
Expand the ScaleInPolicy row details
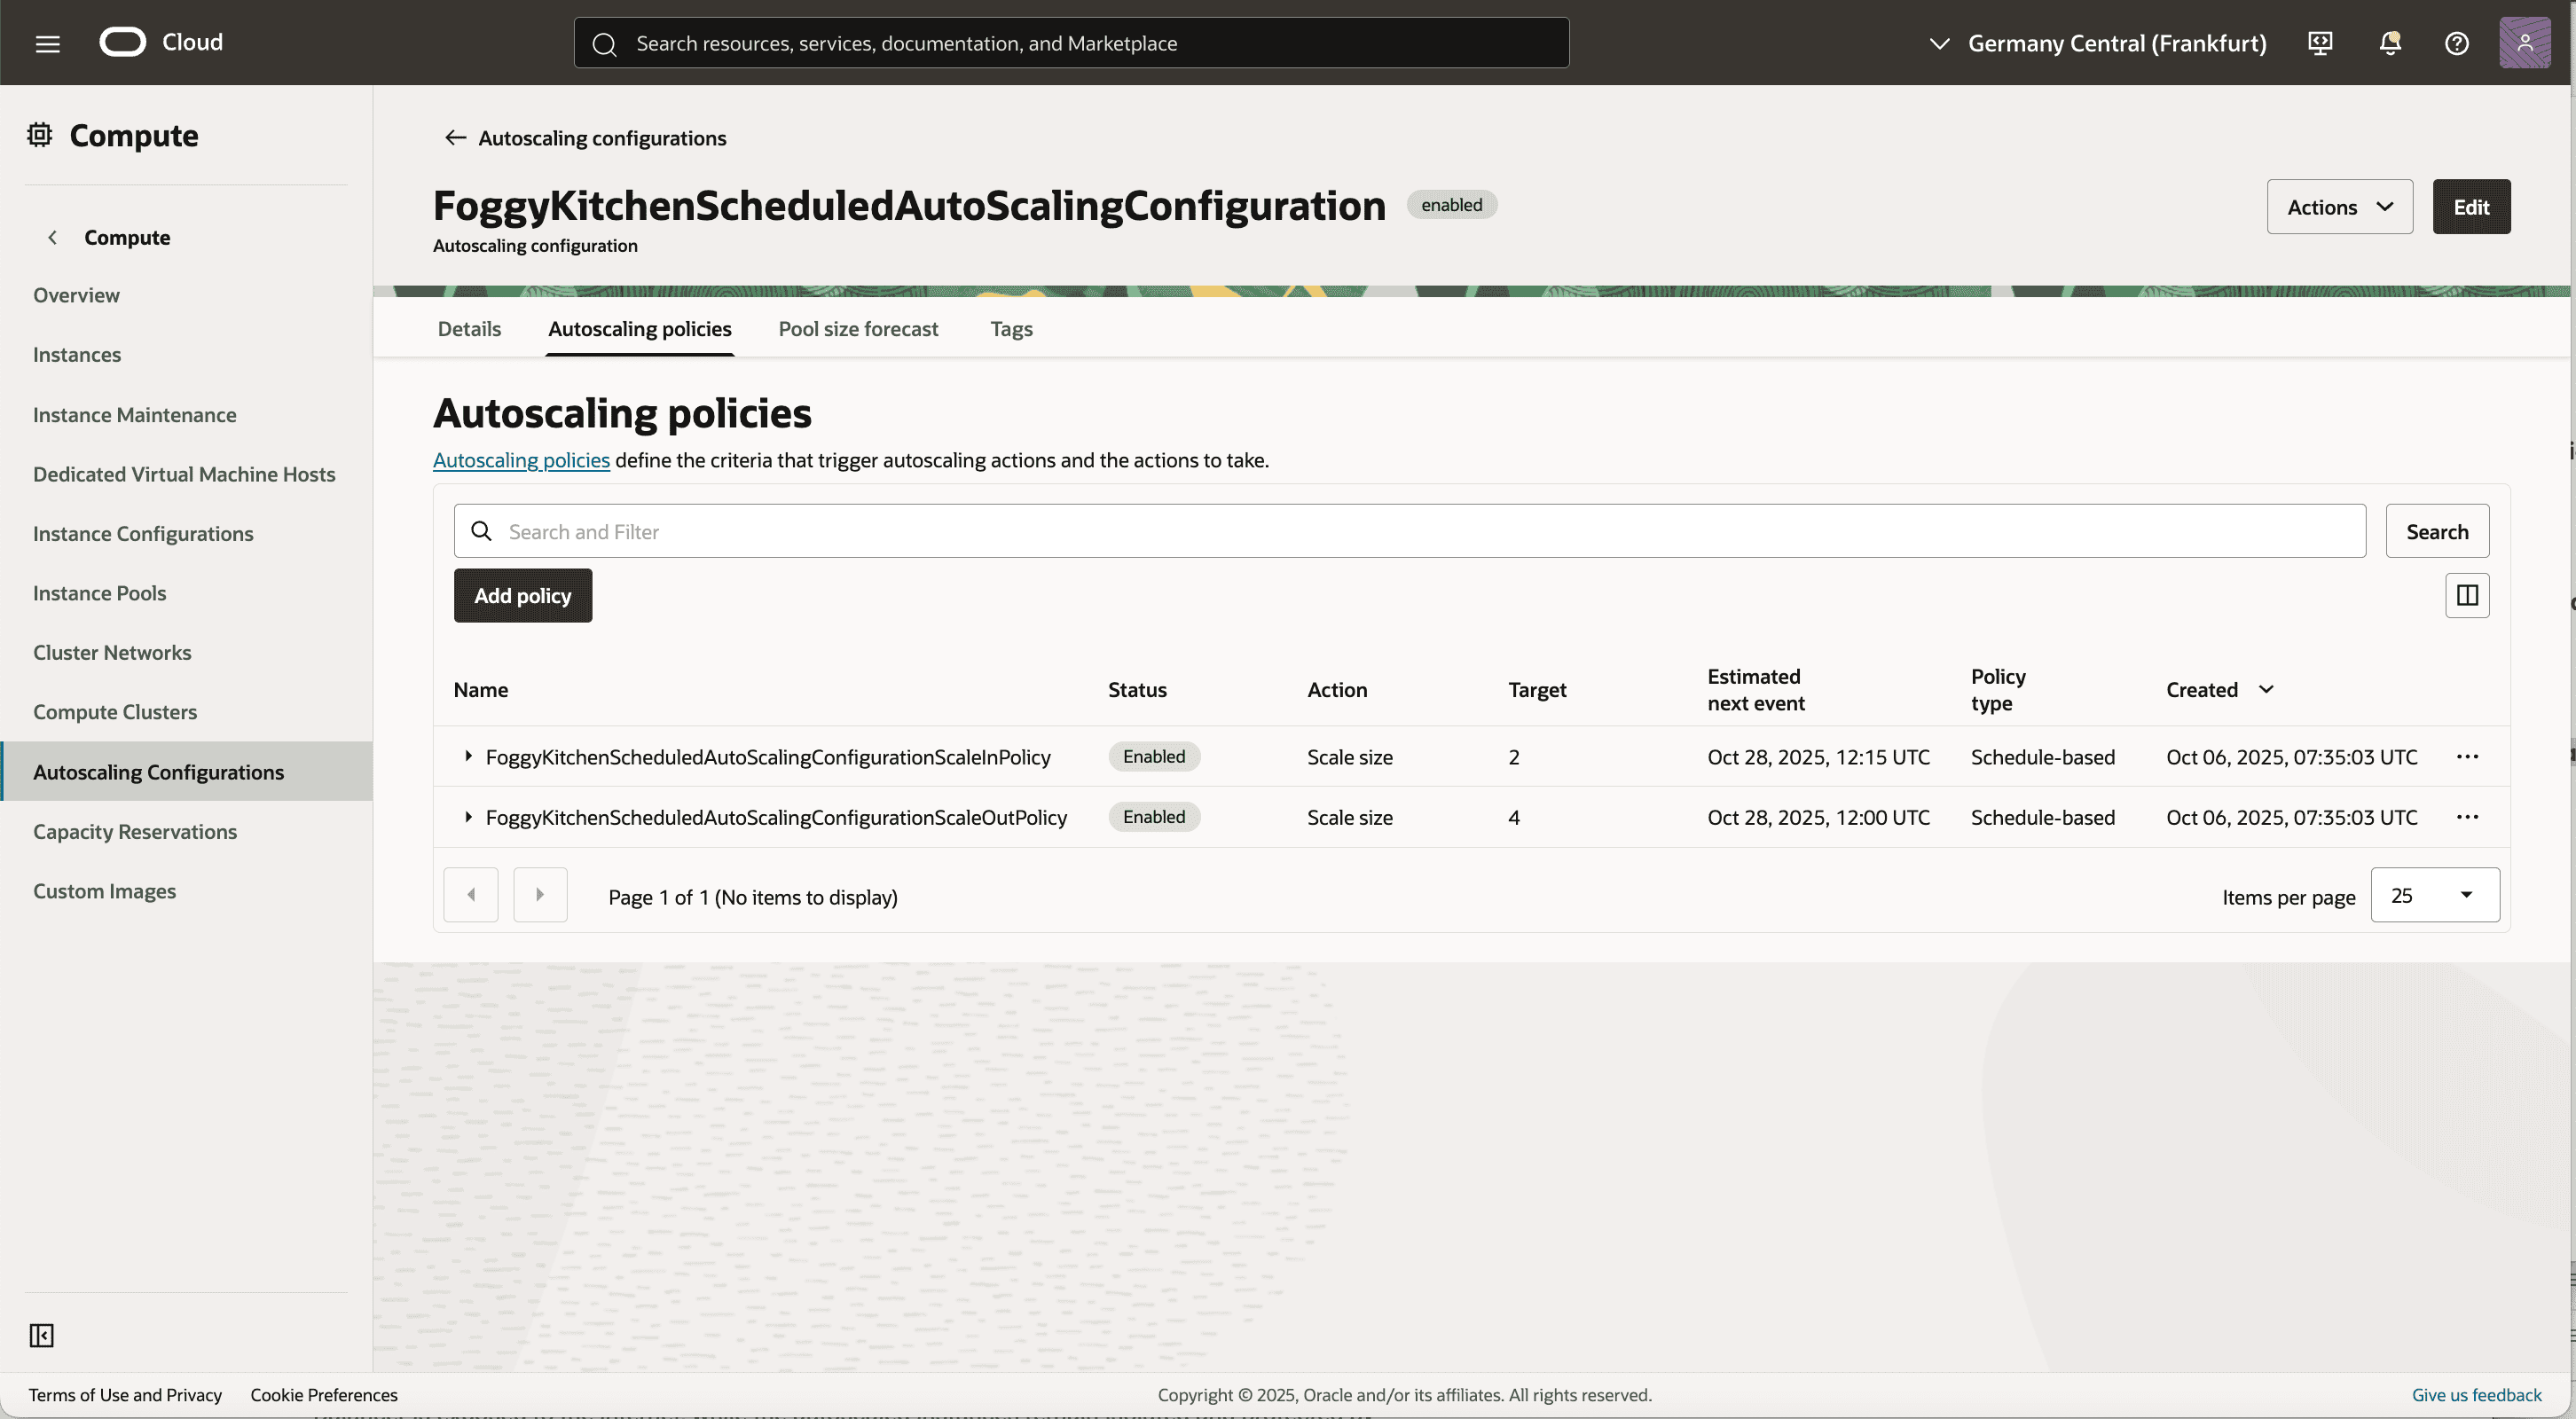pos(468,757)
